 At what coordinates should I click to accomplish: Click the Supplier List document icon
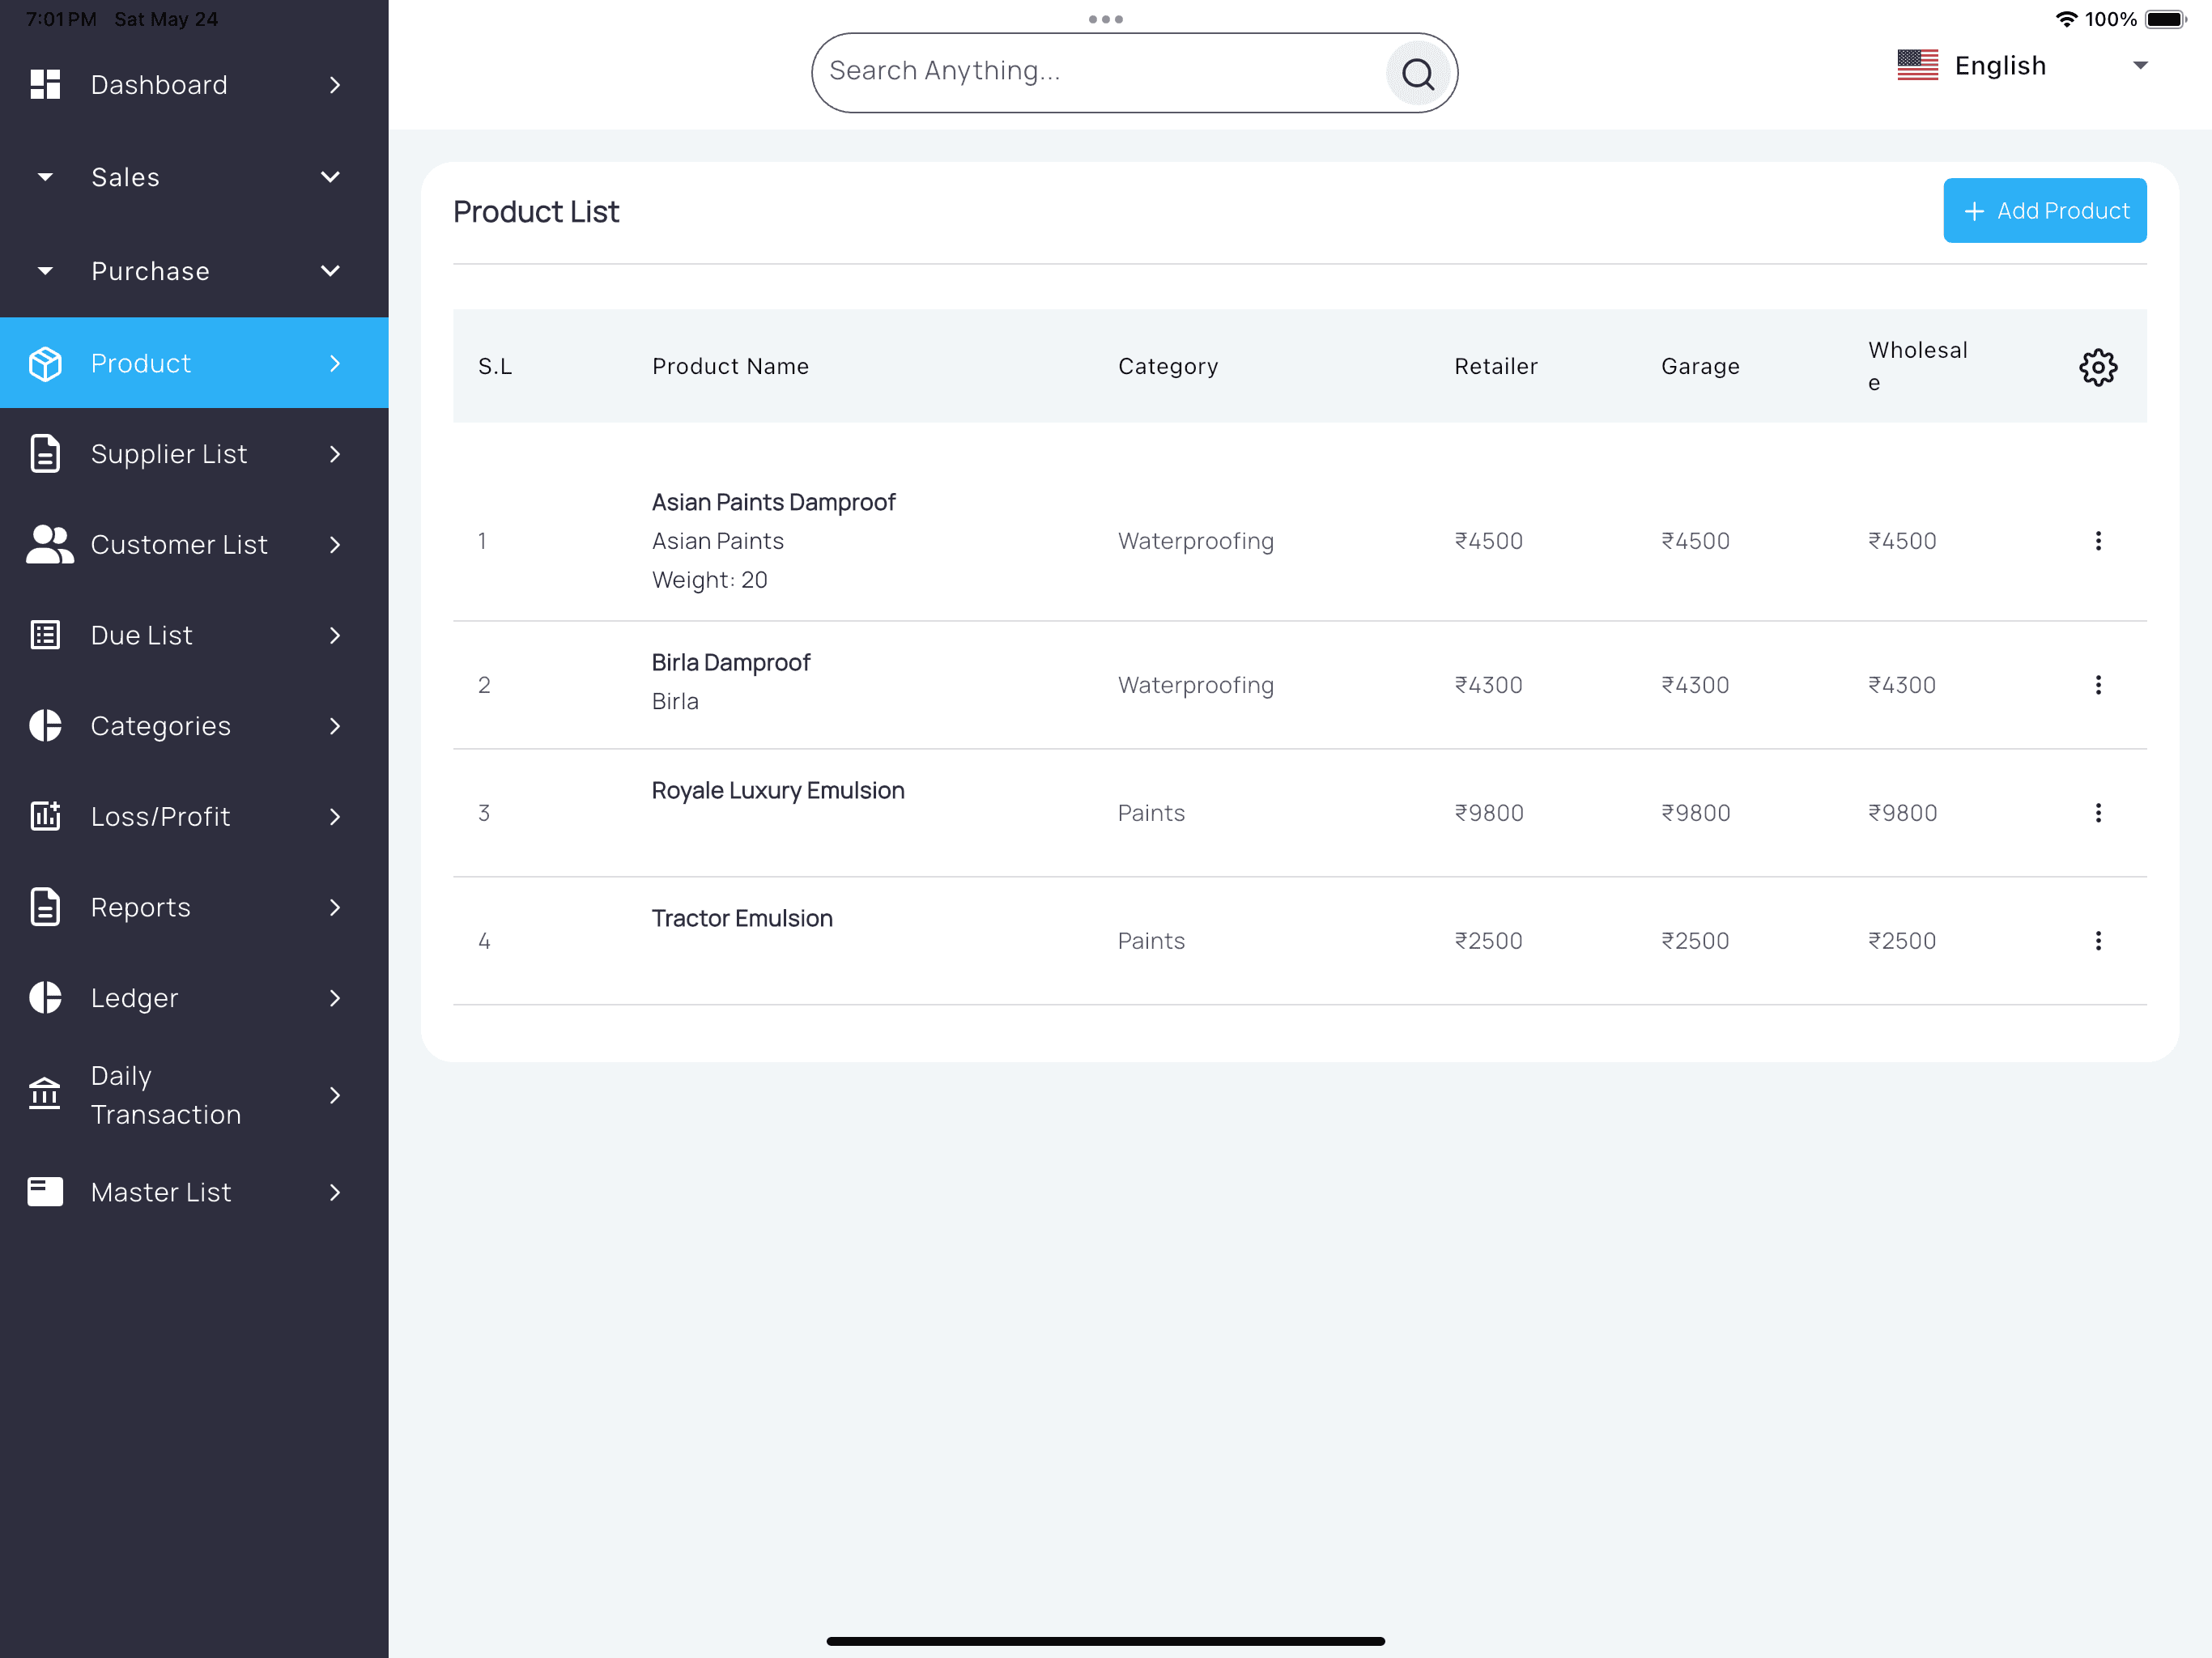(45, 454)
